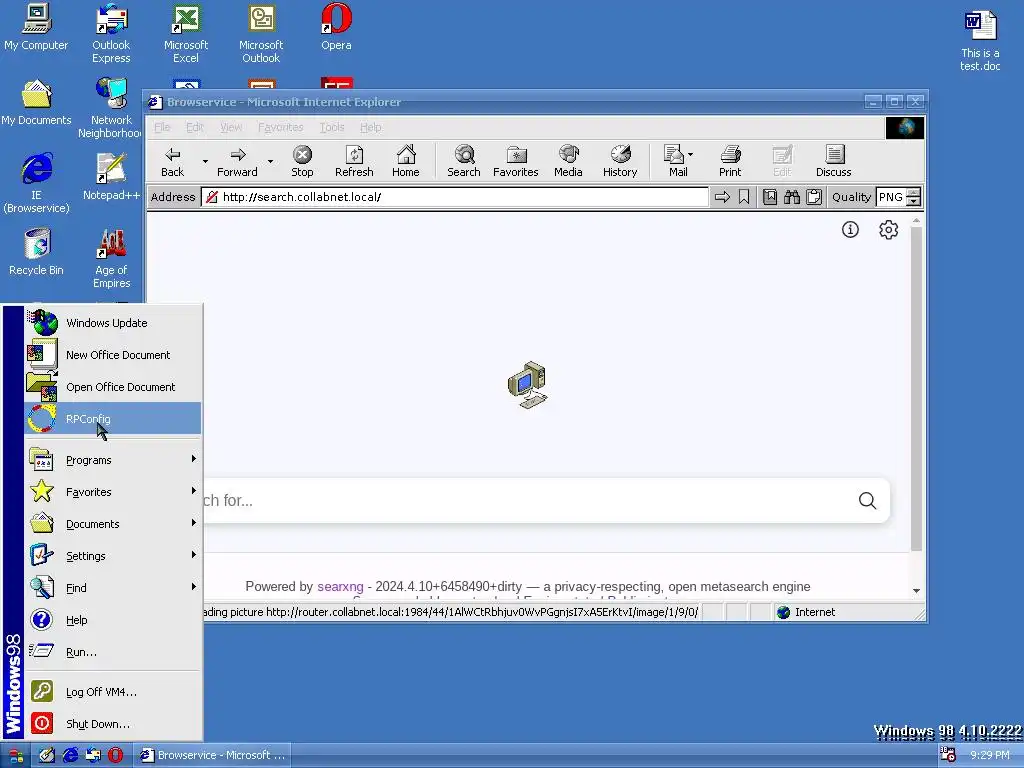
Task: Open the Opera desktop shortcut
Action: pos(336,27)
